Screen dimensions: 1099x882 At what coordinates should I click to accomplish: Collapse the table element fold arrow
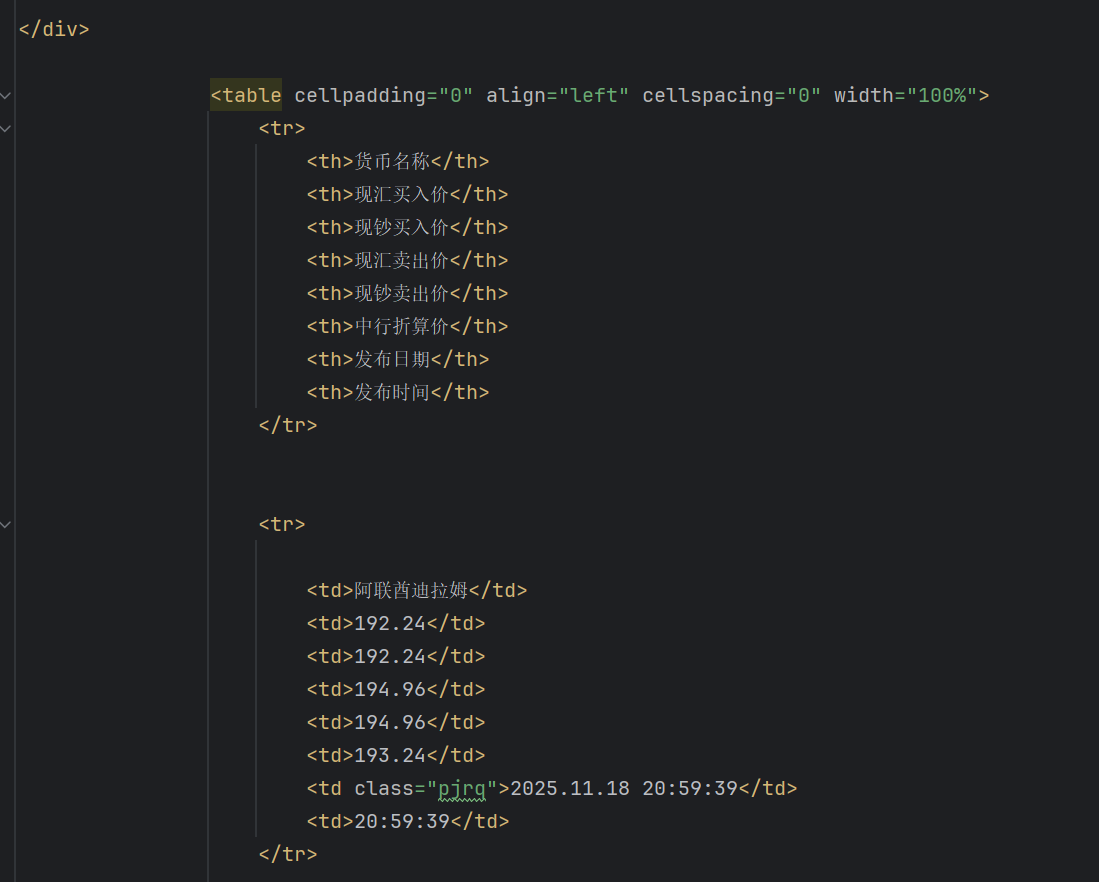coord(7,96)
